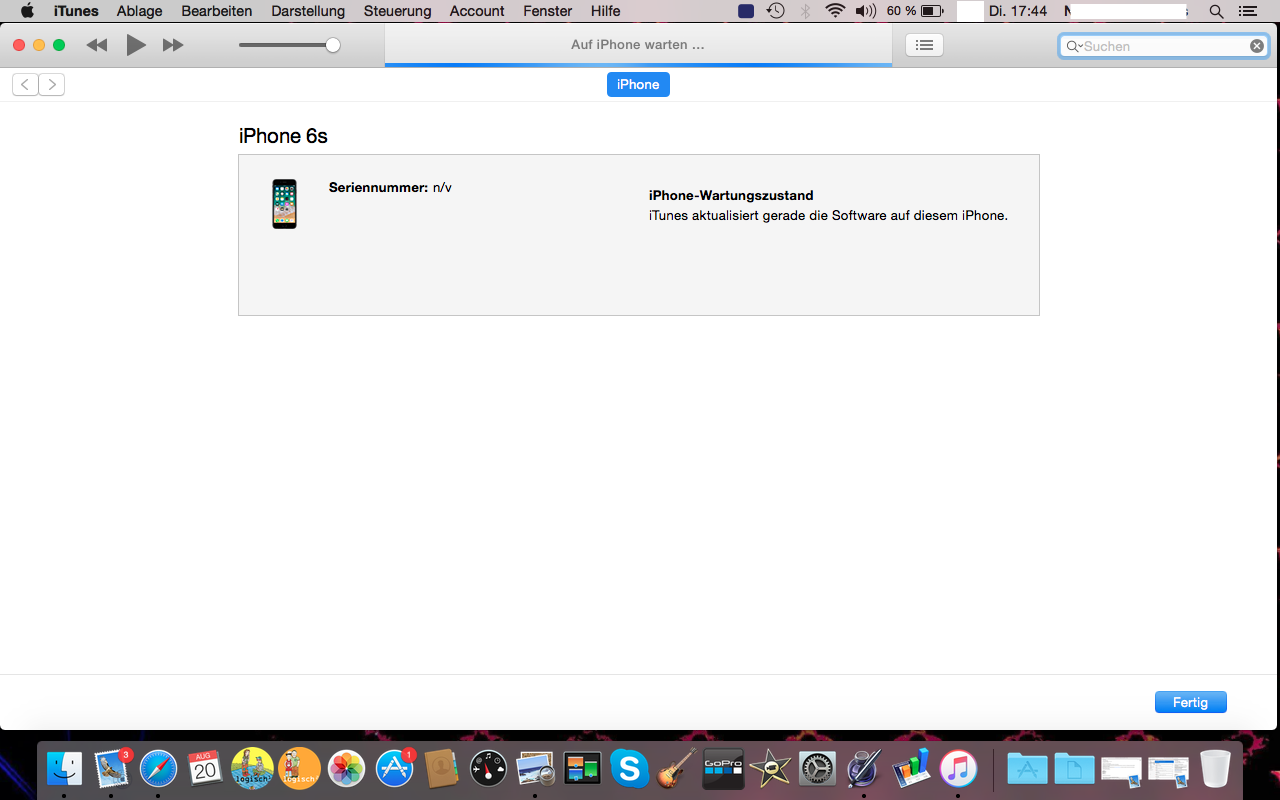Start playback with the Play button
Screen dimensions: 1280x800
coord(136,45)
